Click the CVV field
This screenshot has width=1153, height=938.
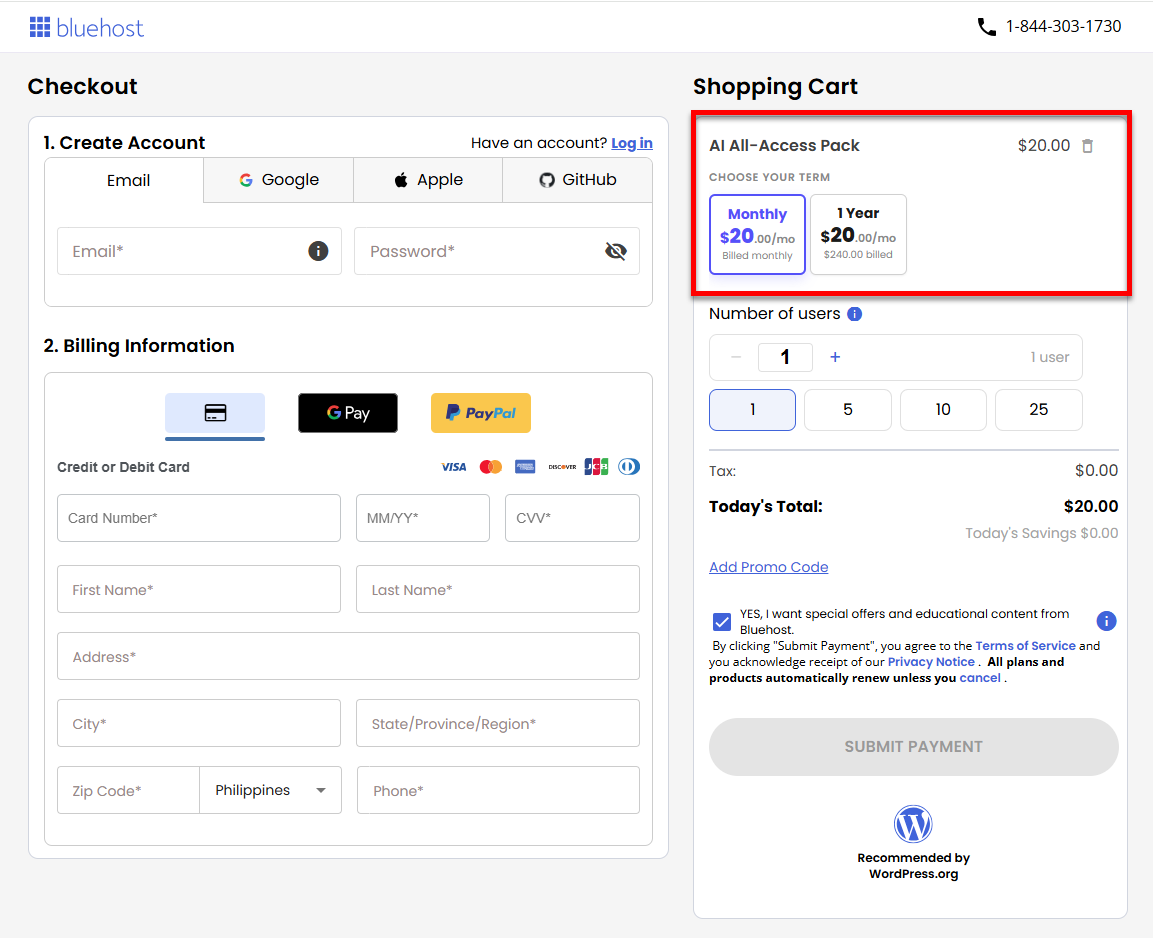572,518
